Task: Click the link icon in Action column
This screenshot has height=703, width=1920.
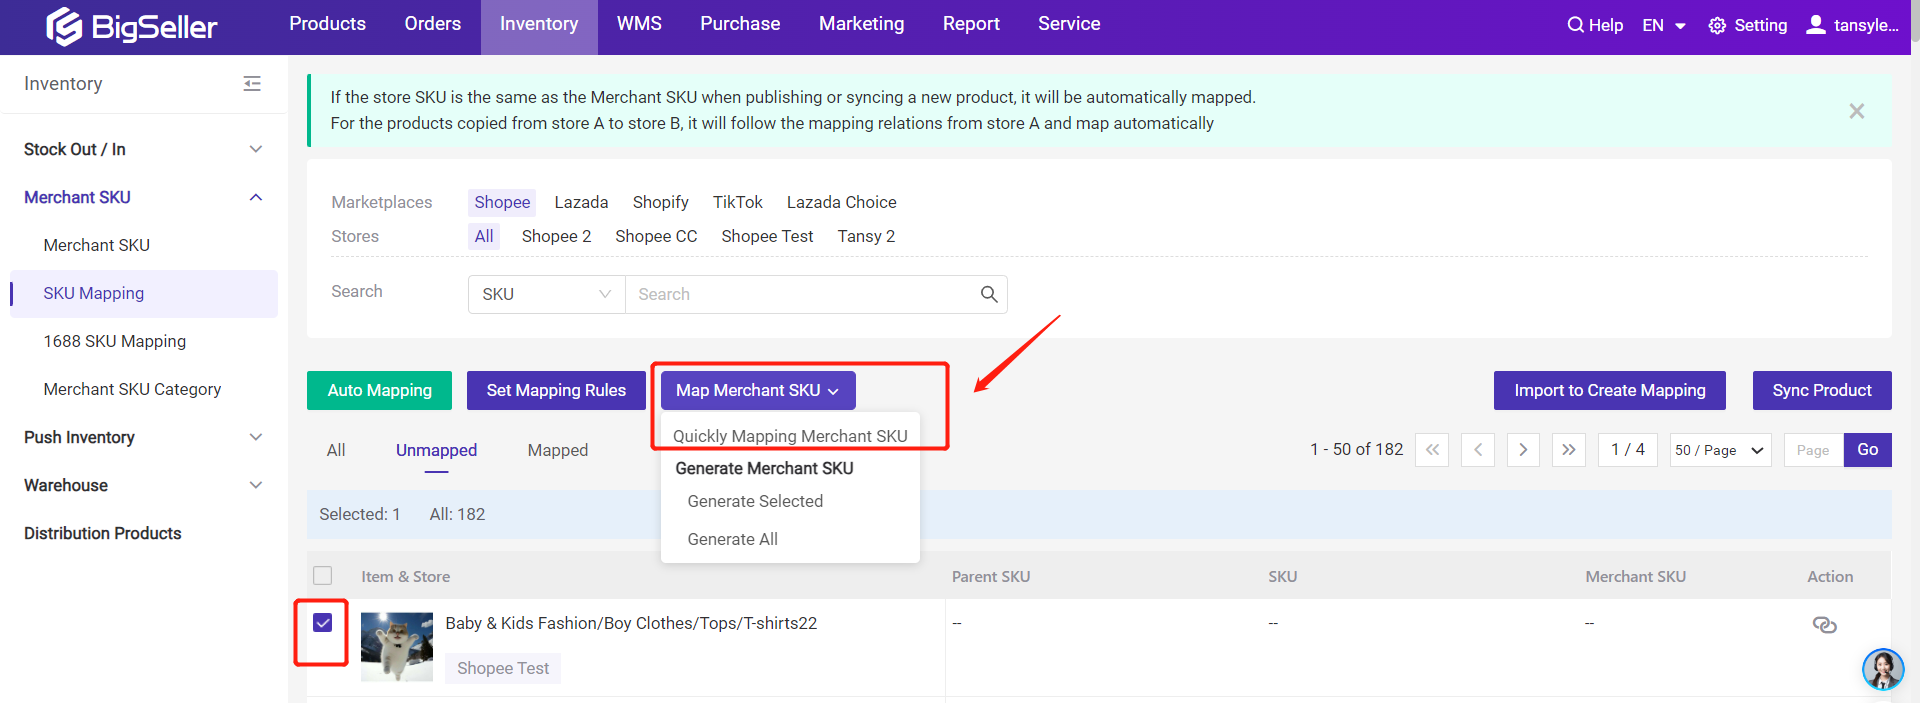Action: (1824, 625)
